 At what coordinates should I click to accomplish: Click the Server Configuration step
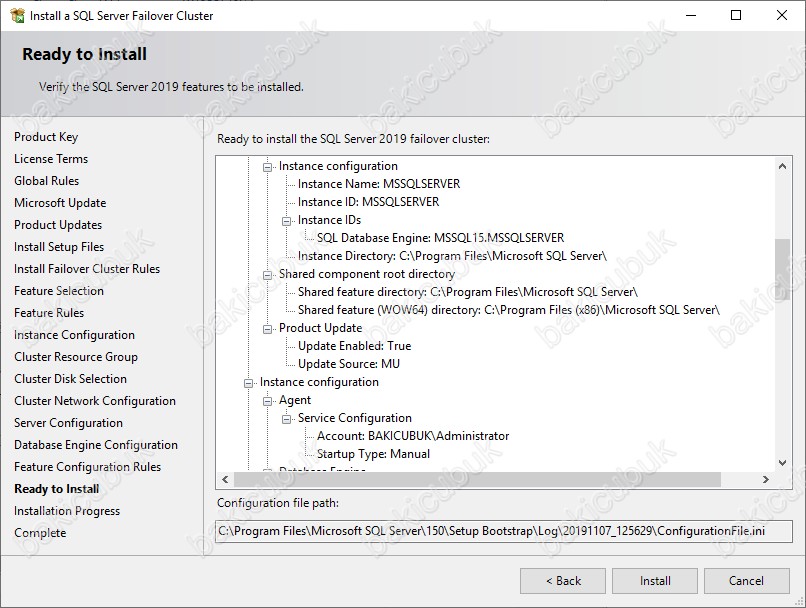[x=68, y=423]
